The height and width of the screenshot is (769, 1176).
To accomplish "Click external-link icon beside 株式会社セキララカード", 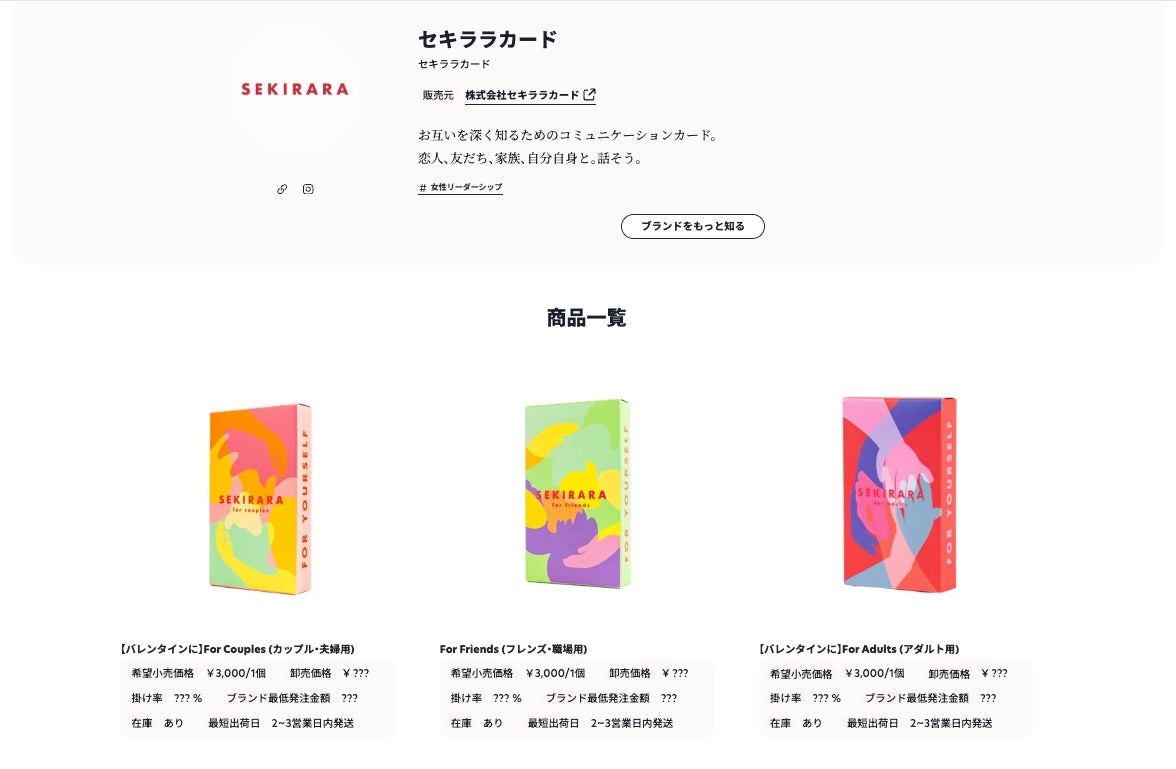I will point(590,95).
